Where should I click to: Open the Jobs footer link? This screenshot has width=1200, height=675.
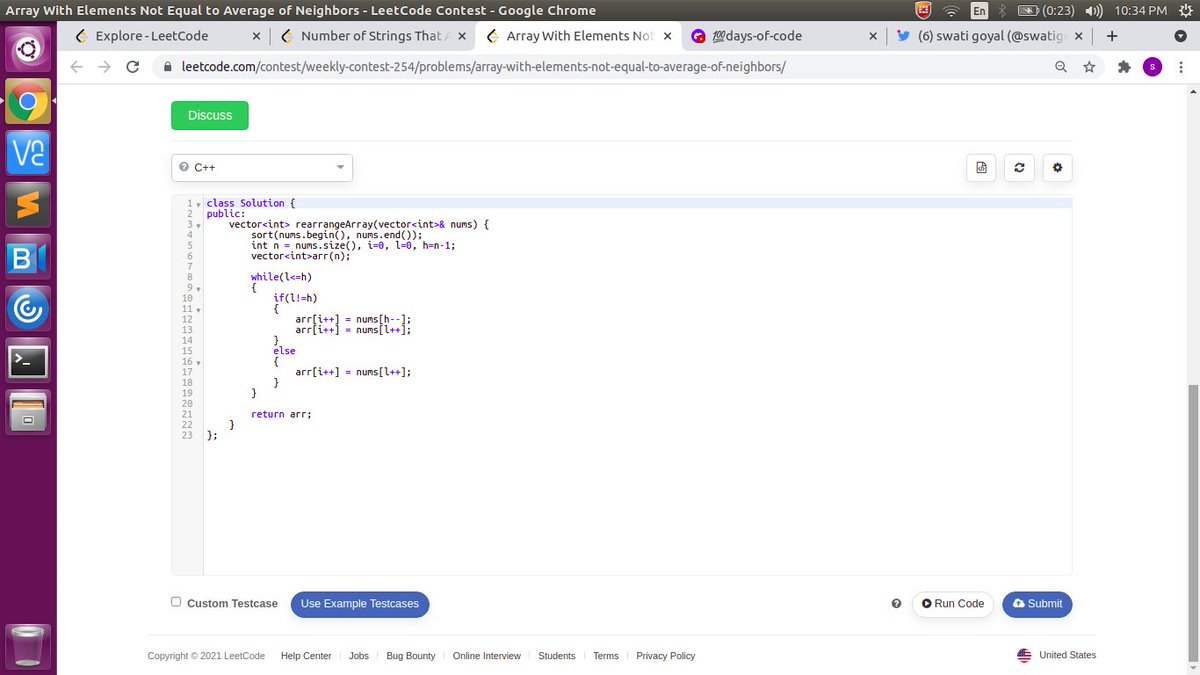359,656
